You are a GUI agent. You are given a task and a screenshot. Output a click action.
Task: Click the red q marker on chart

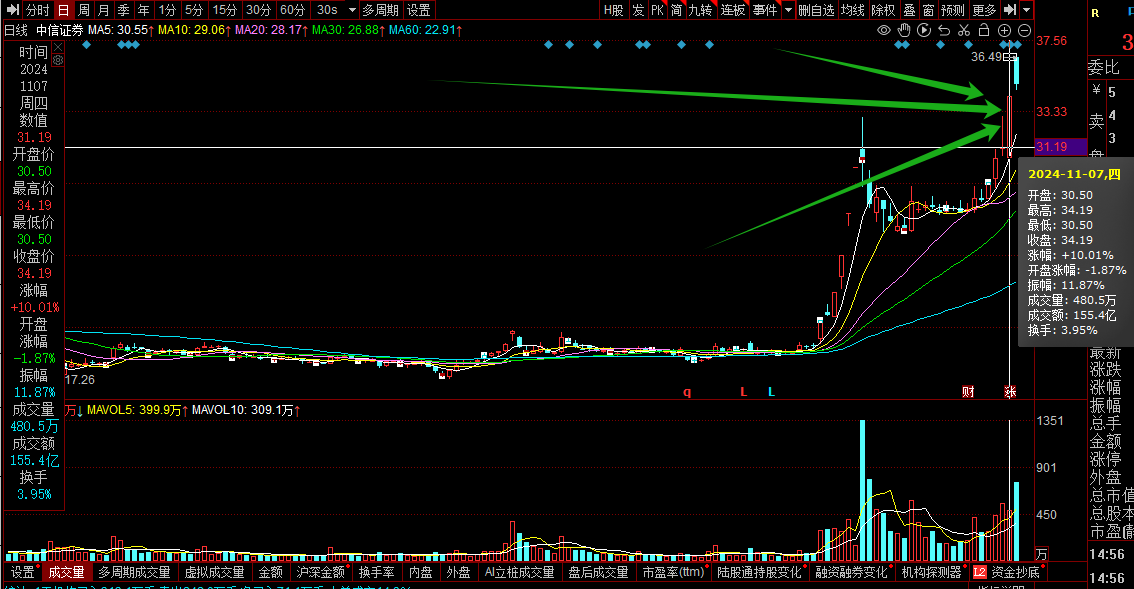(x=687, y=391)
